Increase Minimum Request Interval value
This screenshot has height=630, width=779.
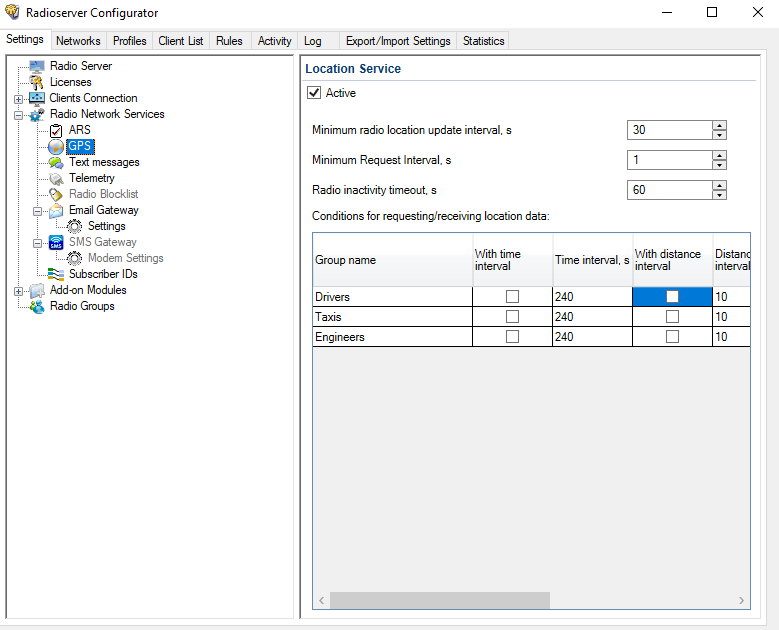pyautogui.click(x=719, y=156)
